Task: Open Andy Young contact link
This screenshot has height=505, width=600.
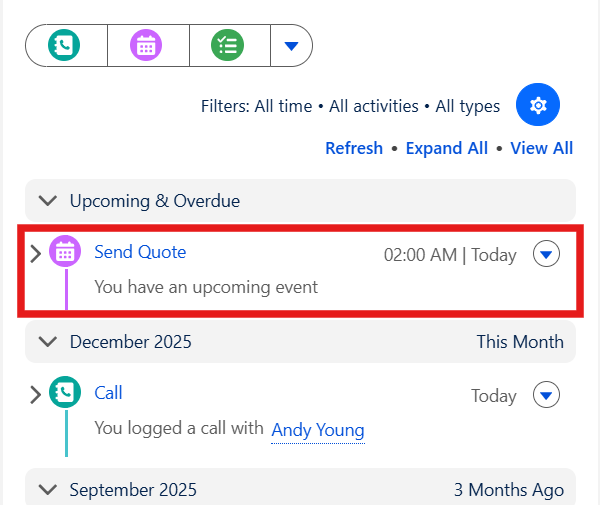Action: click(318, 430)
